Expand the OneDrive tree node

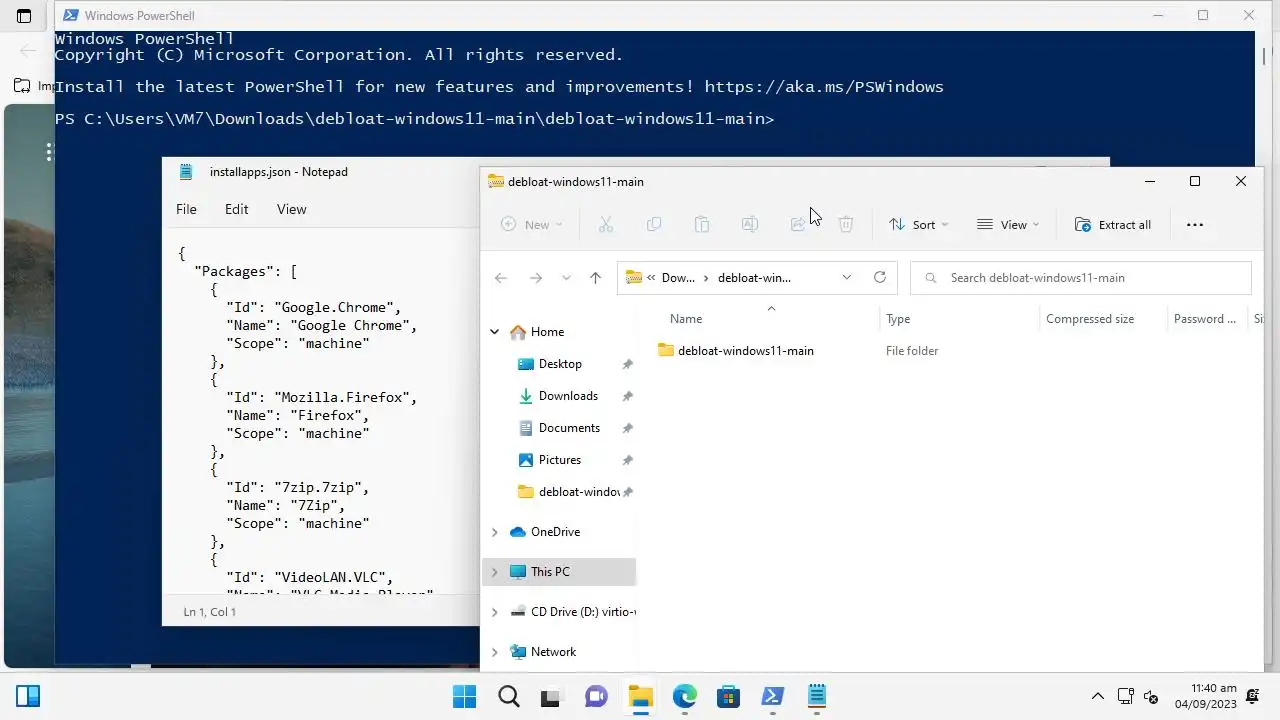coord(494,532)
